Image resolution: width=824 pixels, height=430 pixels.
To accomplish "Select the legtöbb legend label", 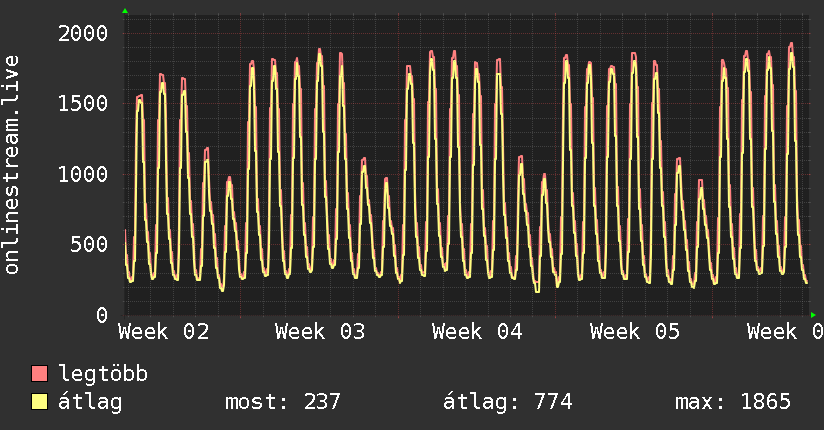I will pyautogui.click(x=103, y=374).
